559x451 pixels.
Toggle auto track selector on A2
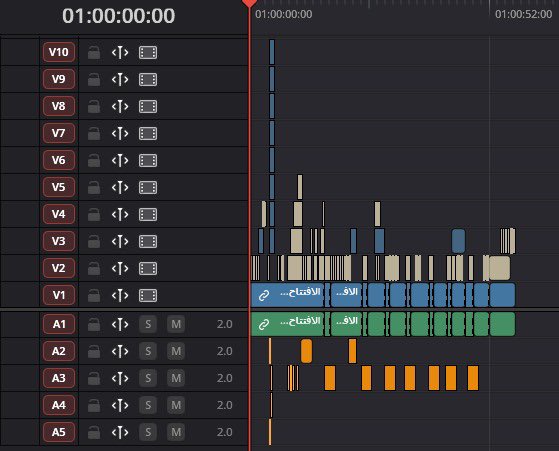pyautogui.click(x=120, y=352)
